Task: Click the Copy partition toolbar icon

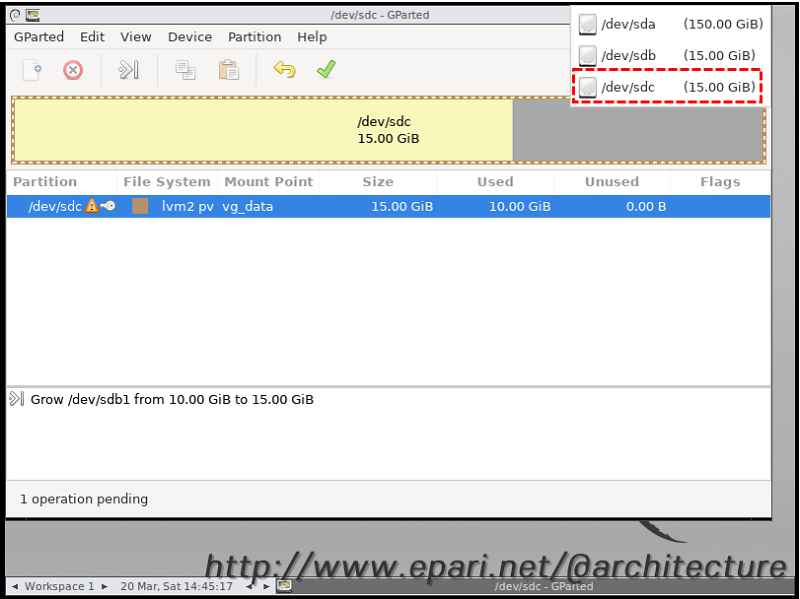Action: click(x=185, y=70)
